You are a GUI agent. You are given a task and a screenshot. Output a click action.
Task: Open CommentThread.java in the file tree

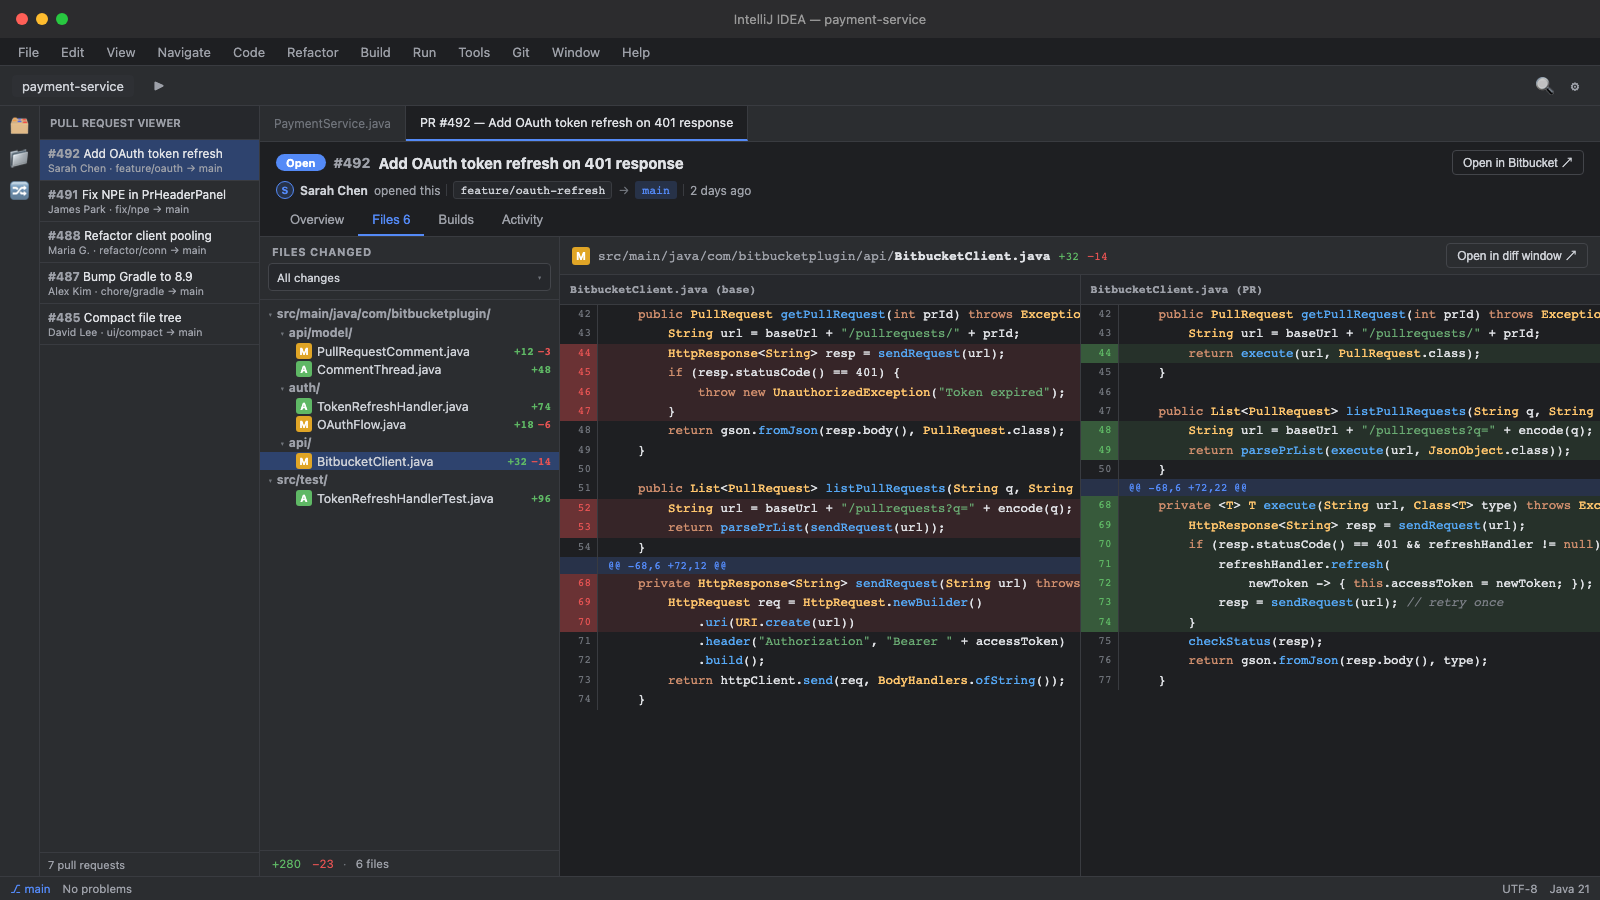pos(409,369)
